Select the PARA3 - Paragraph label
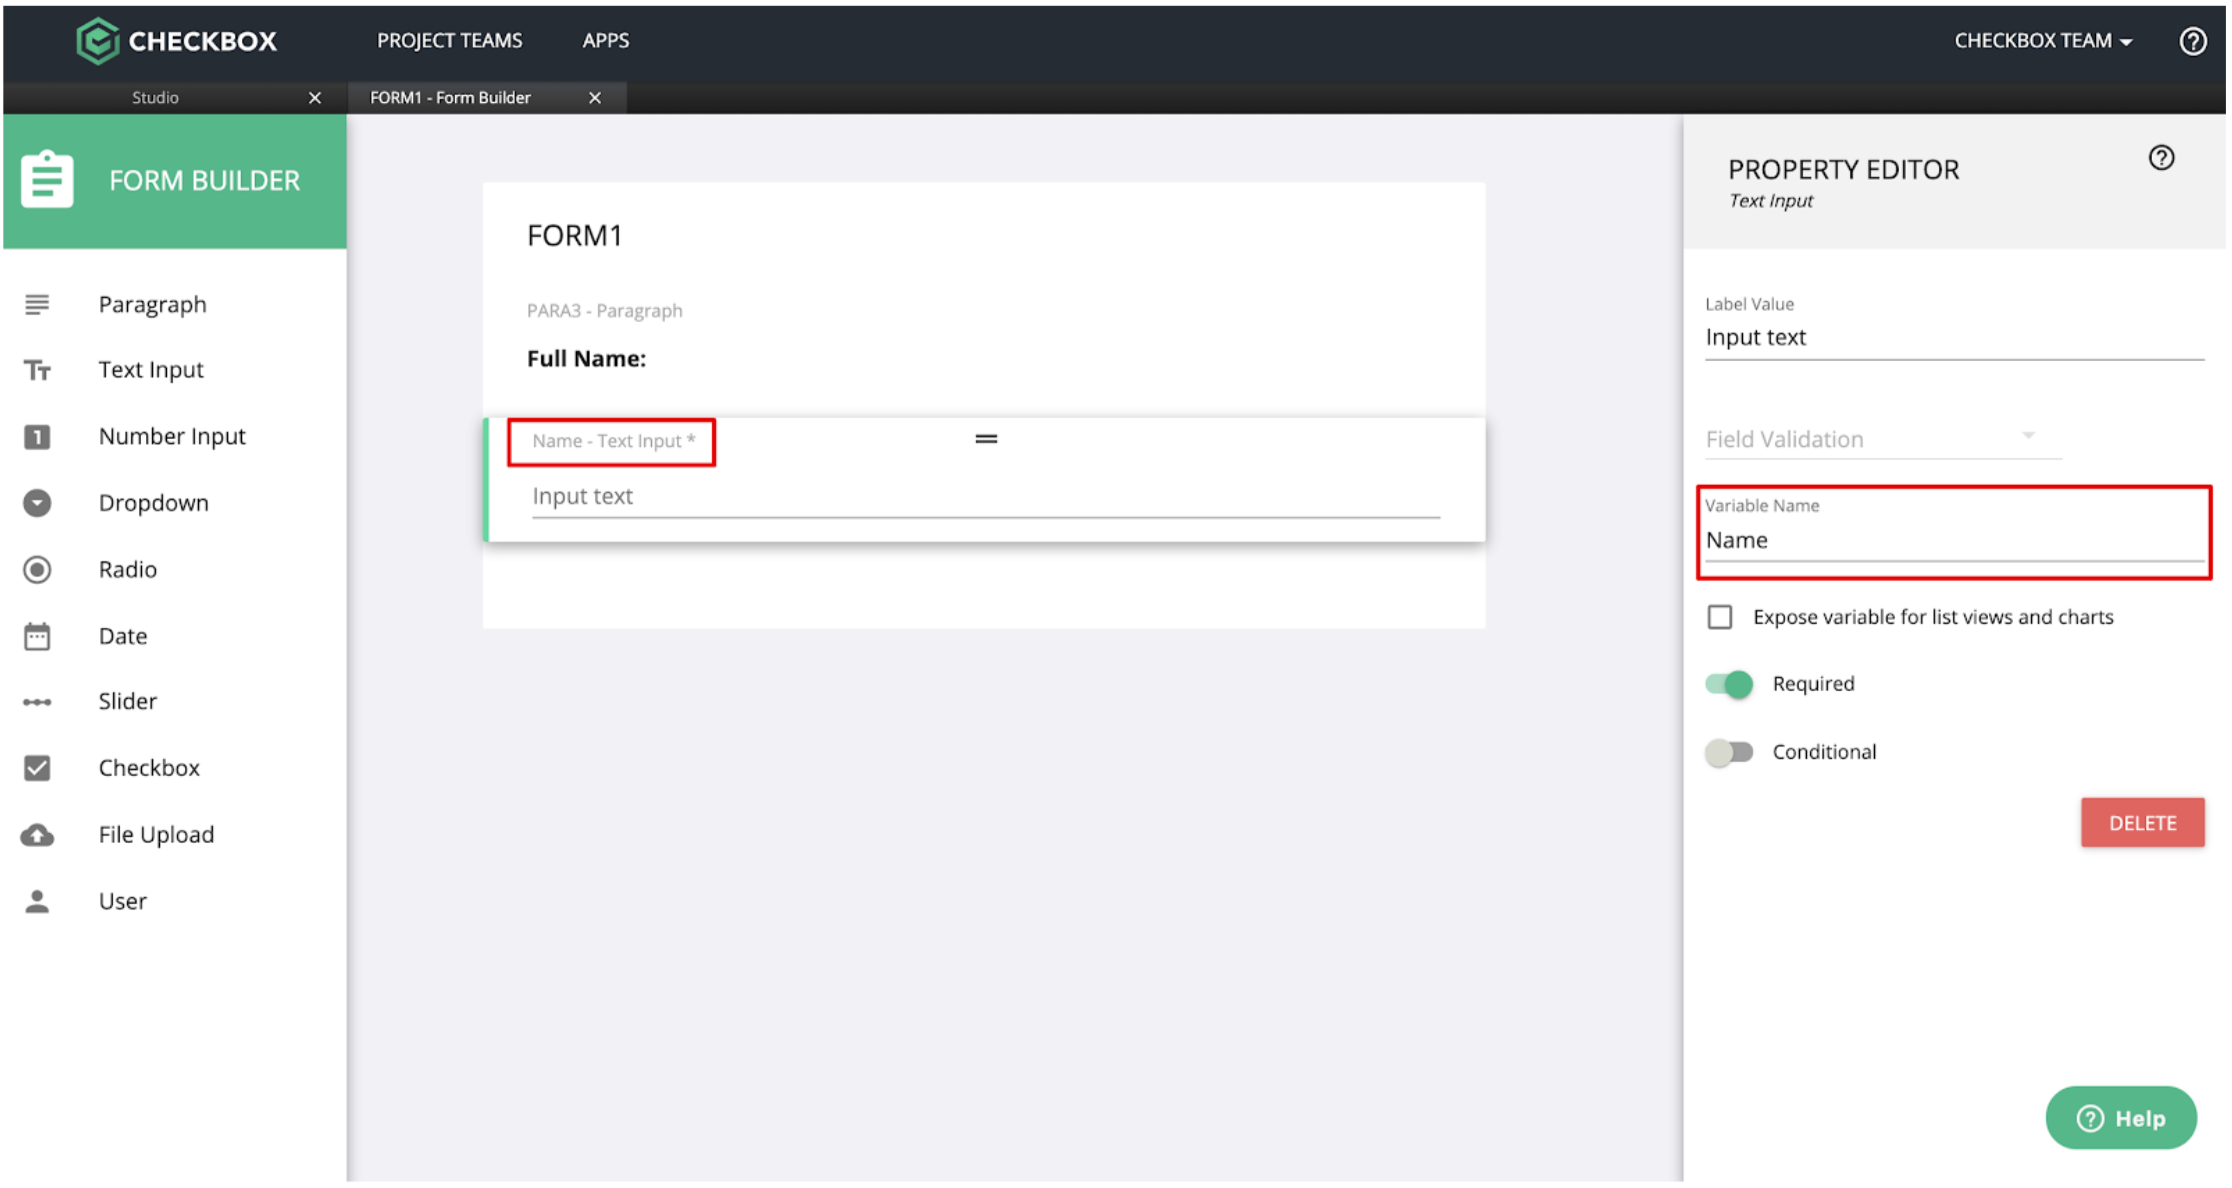Viewport: 2232px width, 1188px height. coord(604,311)
